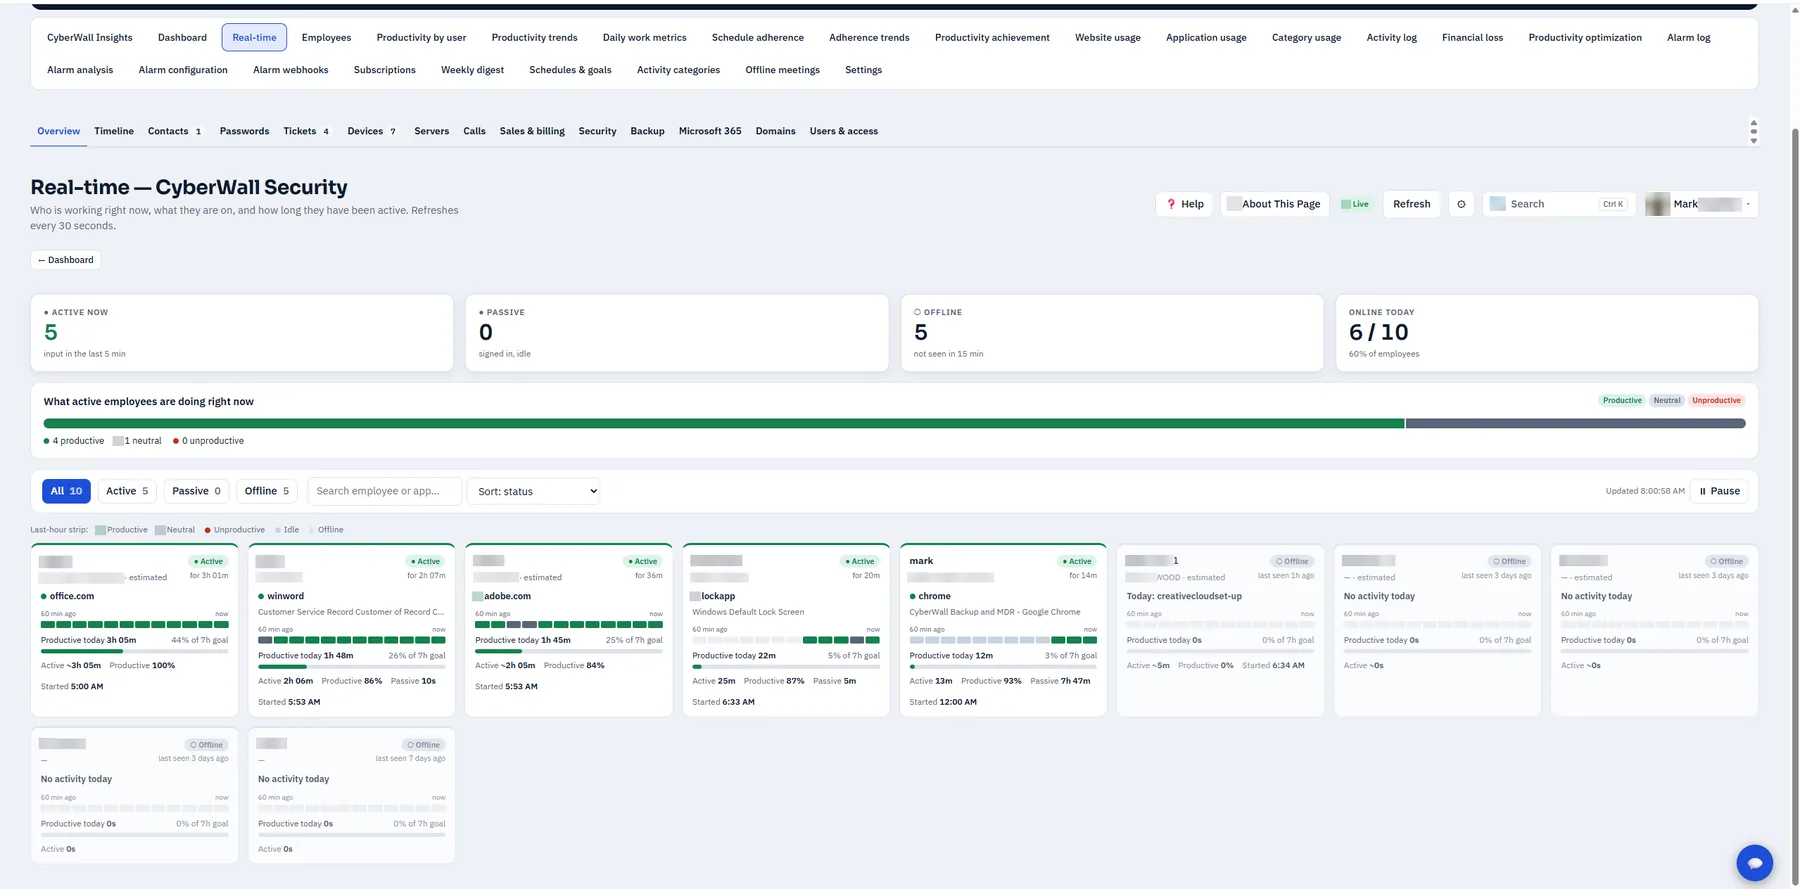
Task: Focus the global Search box with Ctrl K hint
Action: click(1559, 204)
